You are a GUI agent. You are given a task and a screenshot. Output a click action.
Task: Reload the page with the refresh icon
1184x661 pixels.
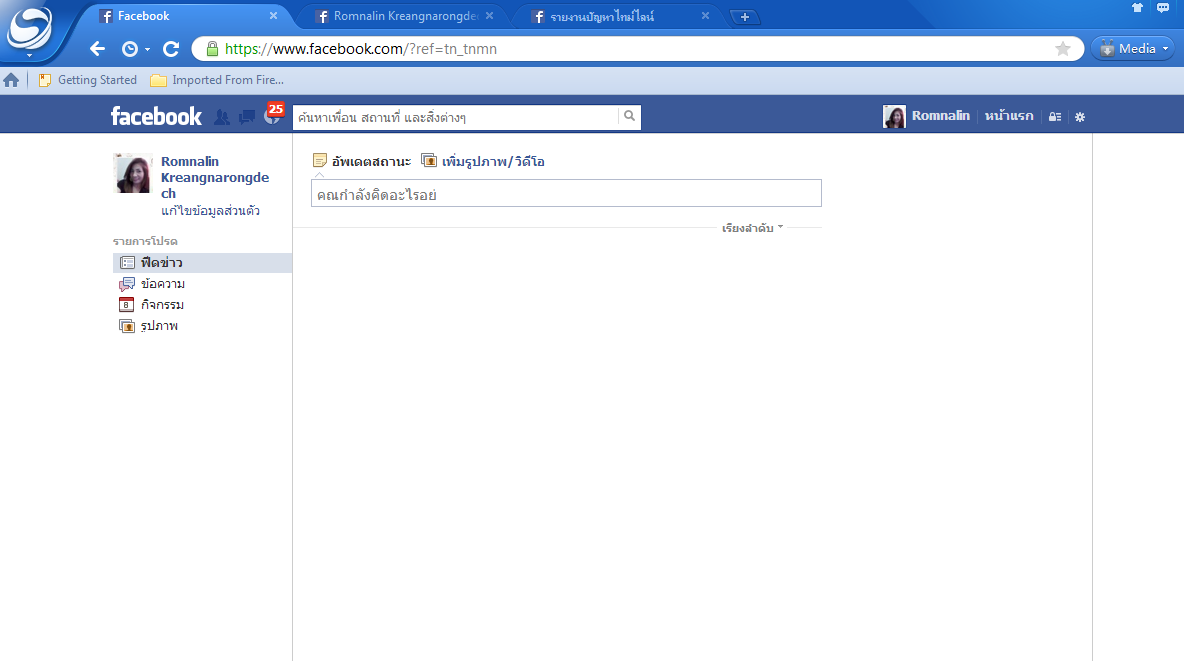tap(171, 49)
